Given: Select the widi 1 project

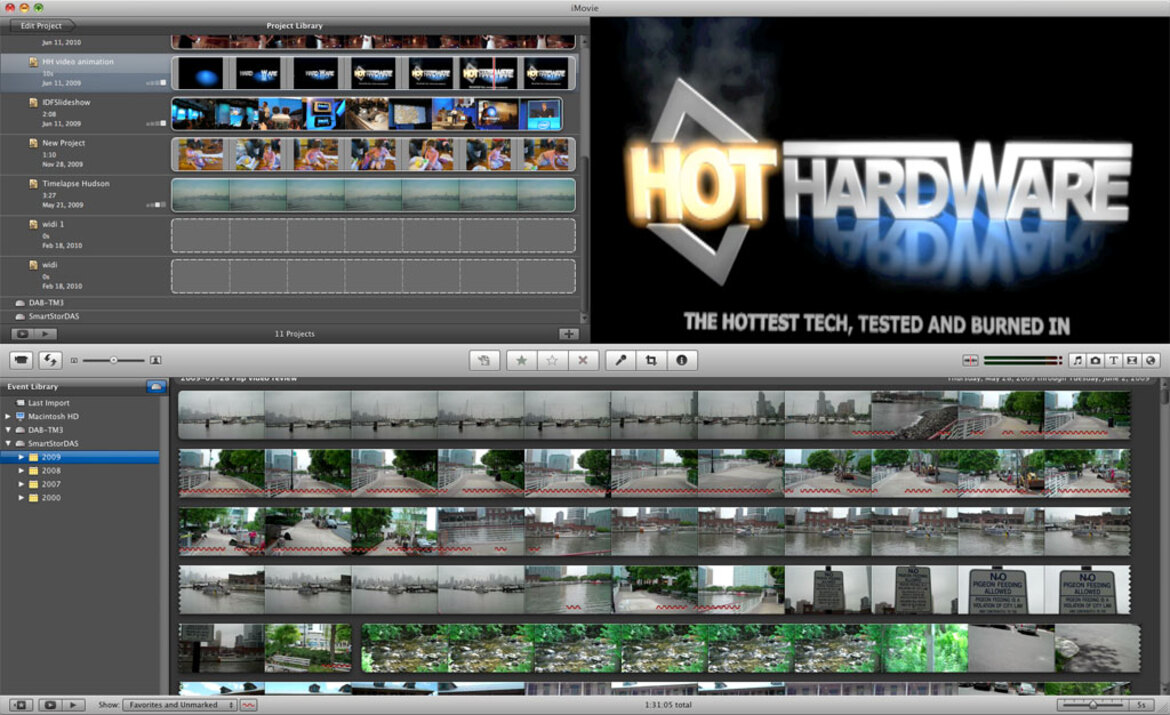Looking at the screenshot, I should [x=85, y=234].
